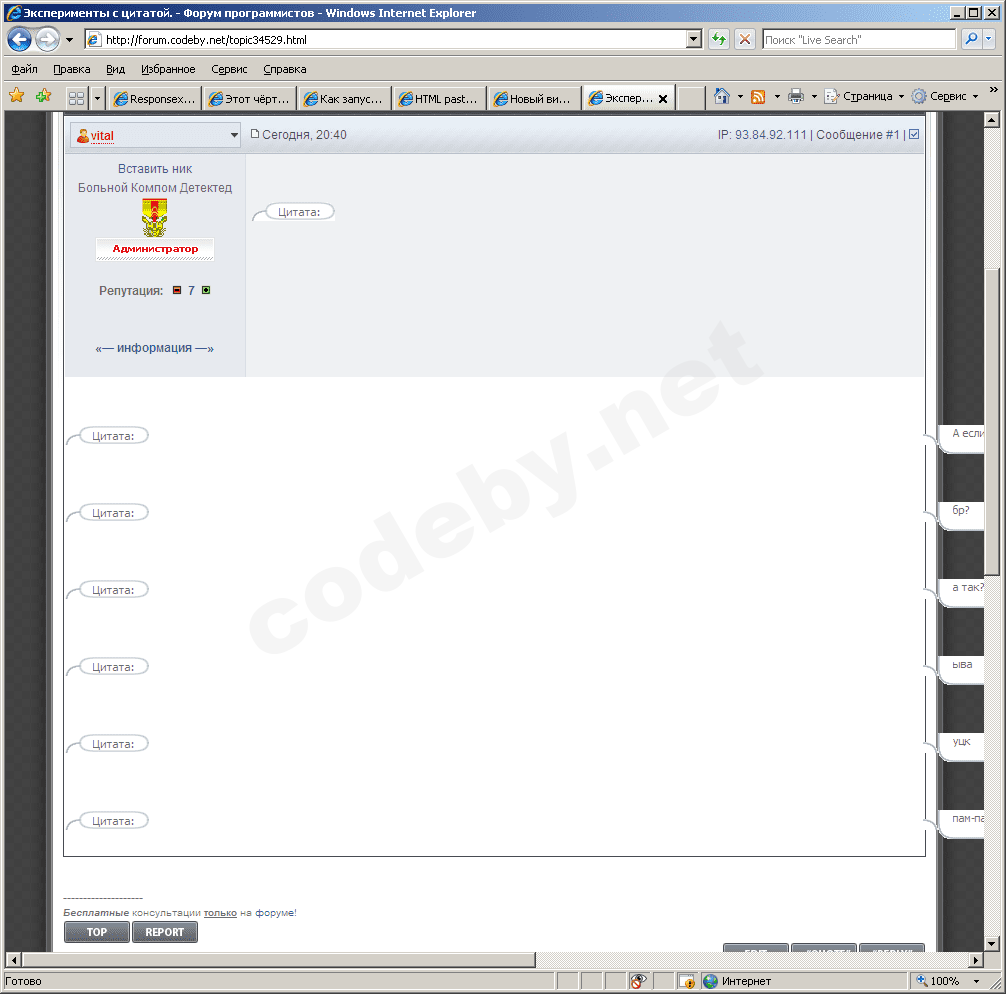Expand the RSS feeds dropdown arrow

click(x=777, y=96)
